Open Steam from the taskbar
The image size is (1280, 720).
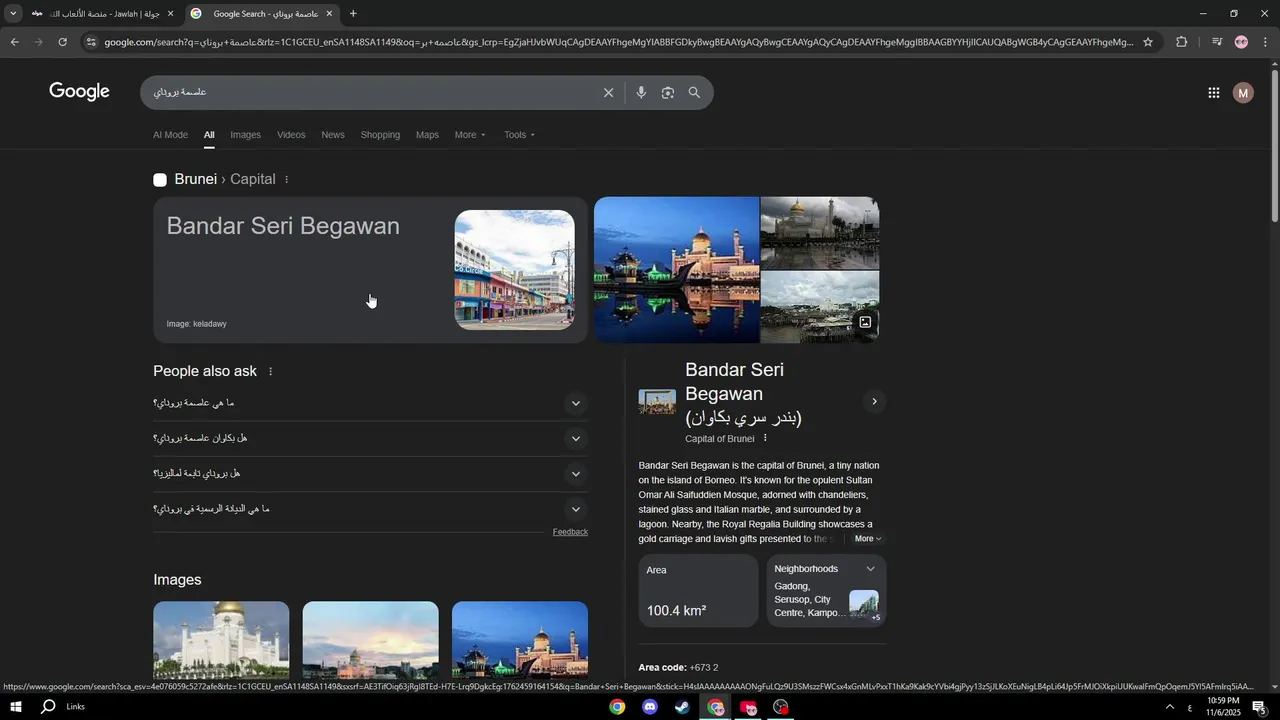[682, 707]
